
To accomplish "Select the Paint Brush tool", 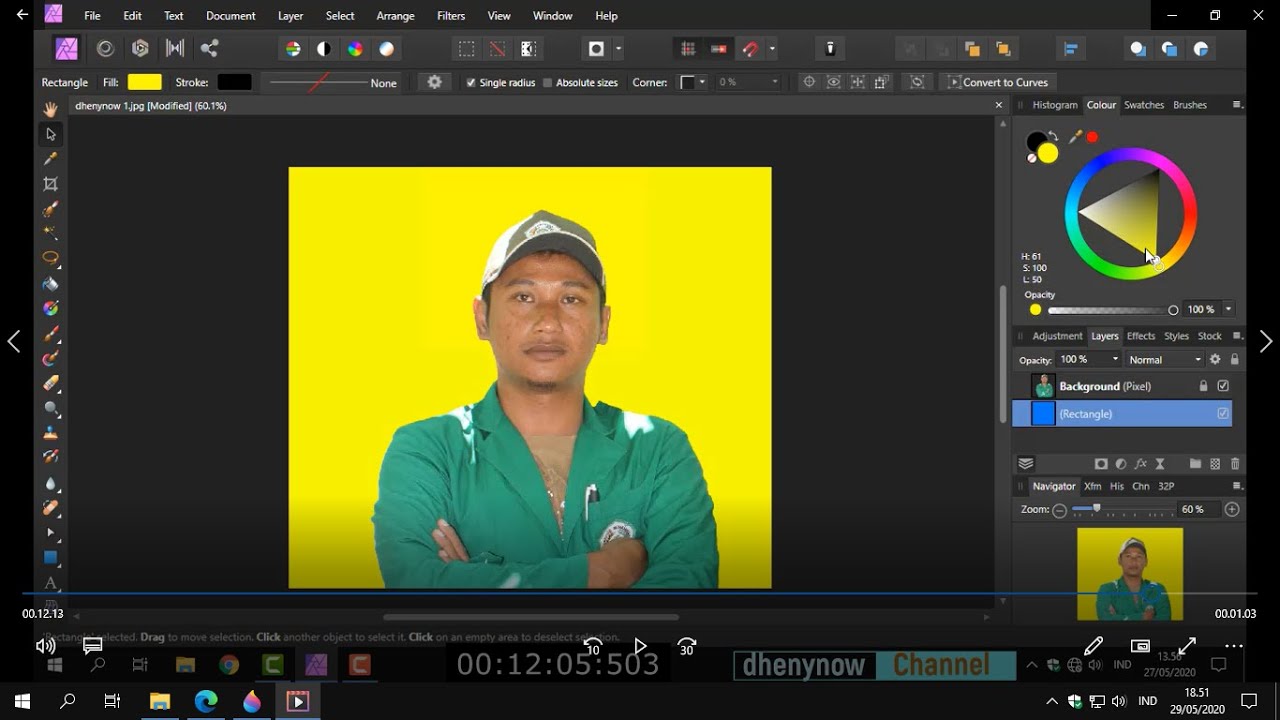I will coord(50,334).
